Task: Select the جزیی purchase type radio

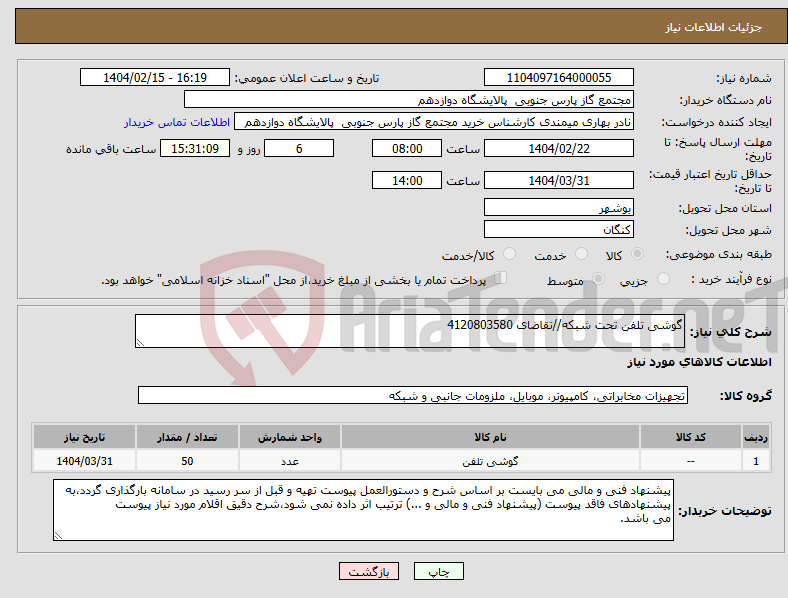Action: (x=663, y=278)
